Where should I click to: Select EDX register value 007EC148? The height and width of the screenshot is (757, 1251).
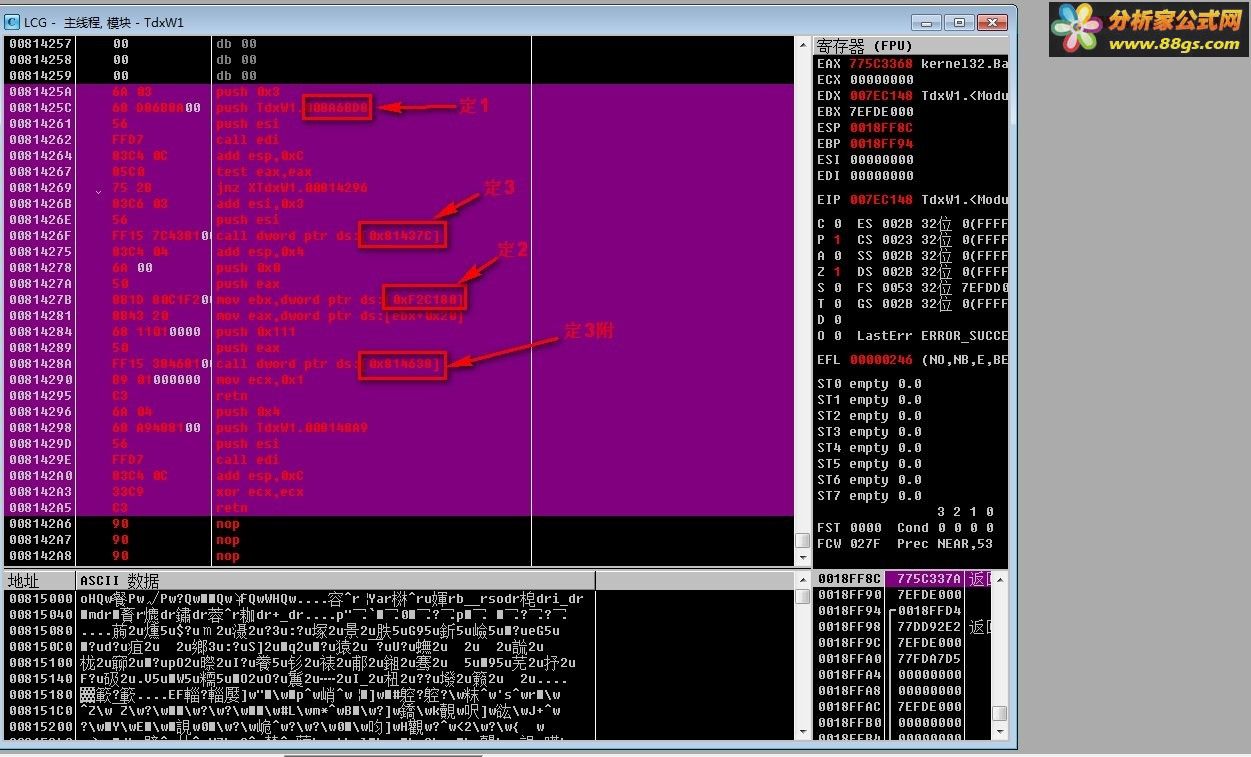(881, 96)
